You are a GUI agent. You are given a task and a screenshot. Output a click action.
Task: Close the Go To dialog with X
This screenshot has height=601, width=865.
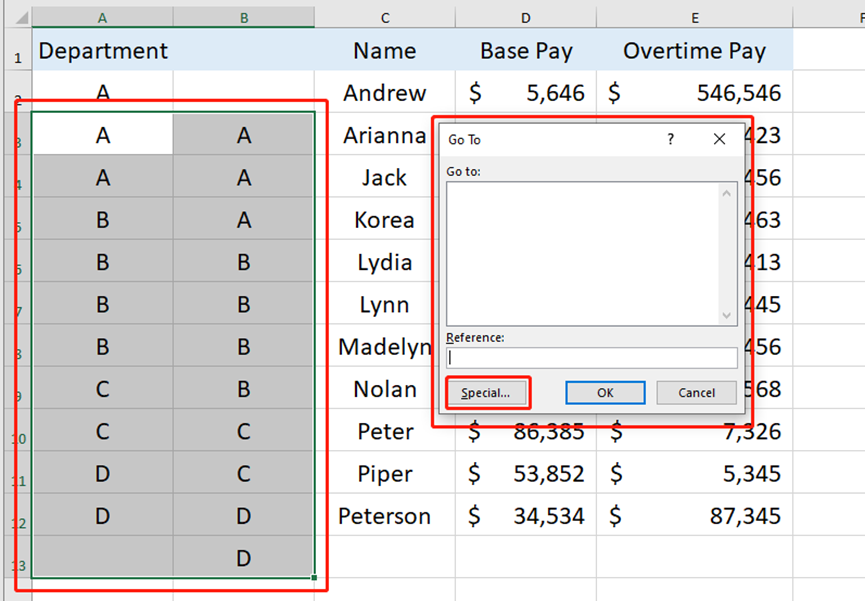tap(719, 139)
